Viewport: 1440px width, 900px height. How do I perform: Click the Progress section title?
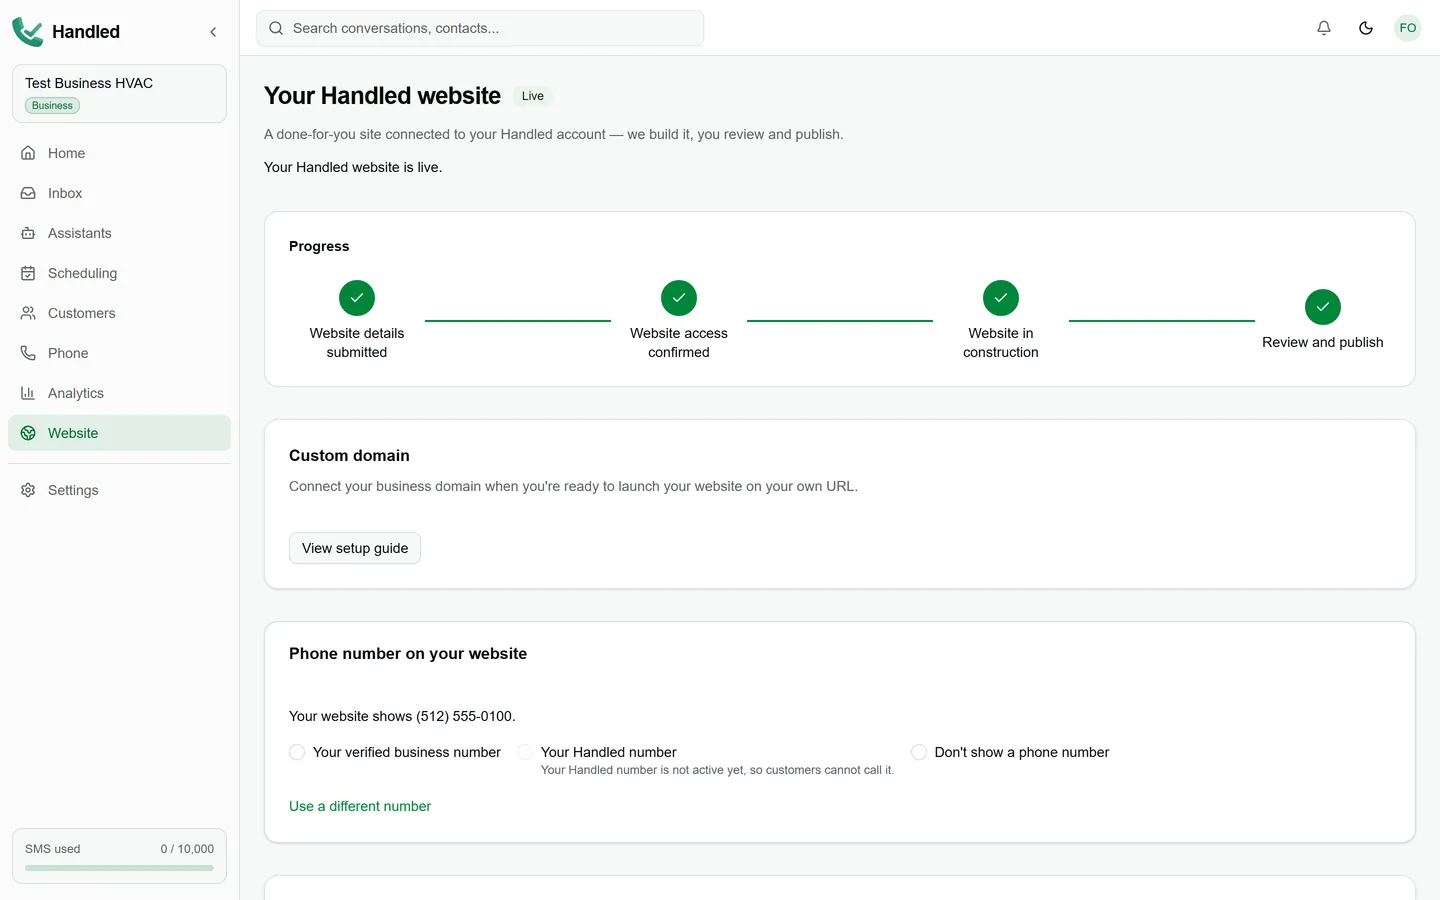pos(319,246)
